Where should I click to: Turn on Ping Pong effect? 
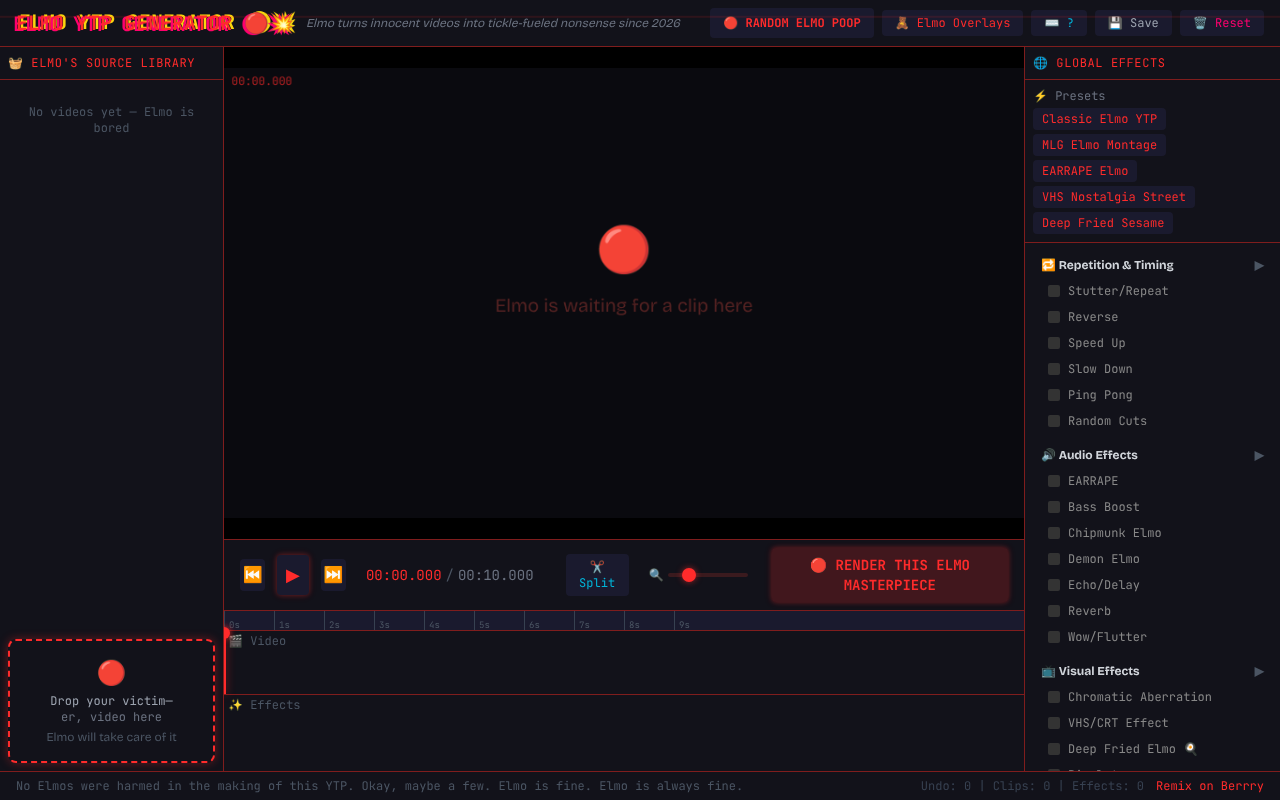(x=1054, y=395)
